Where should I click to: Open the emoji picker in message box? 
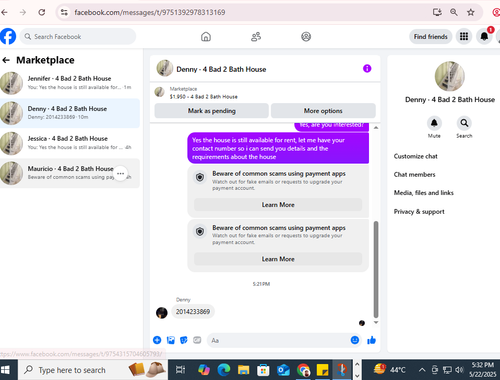coord(355,340)
